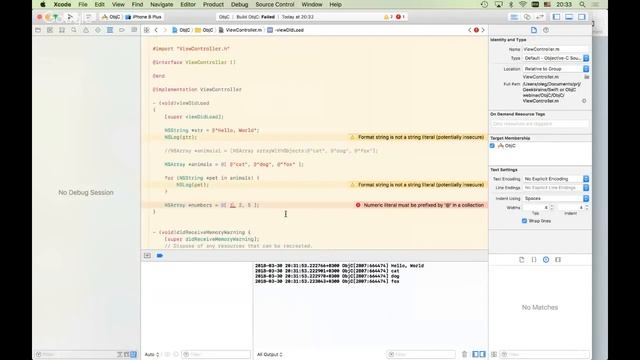
Task: Click the hide debug area icon
Action: (x=147, y=256)
